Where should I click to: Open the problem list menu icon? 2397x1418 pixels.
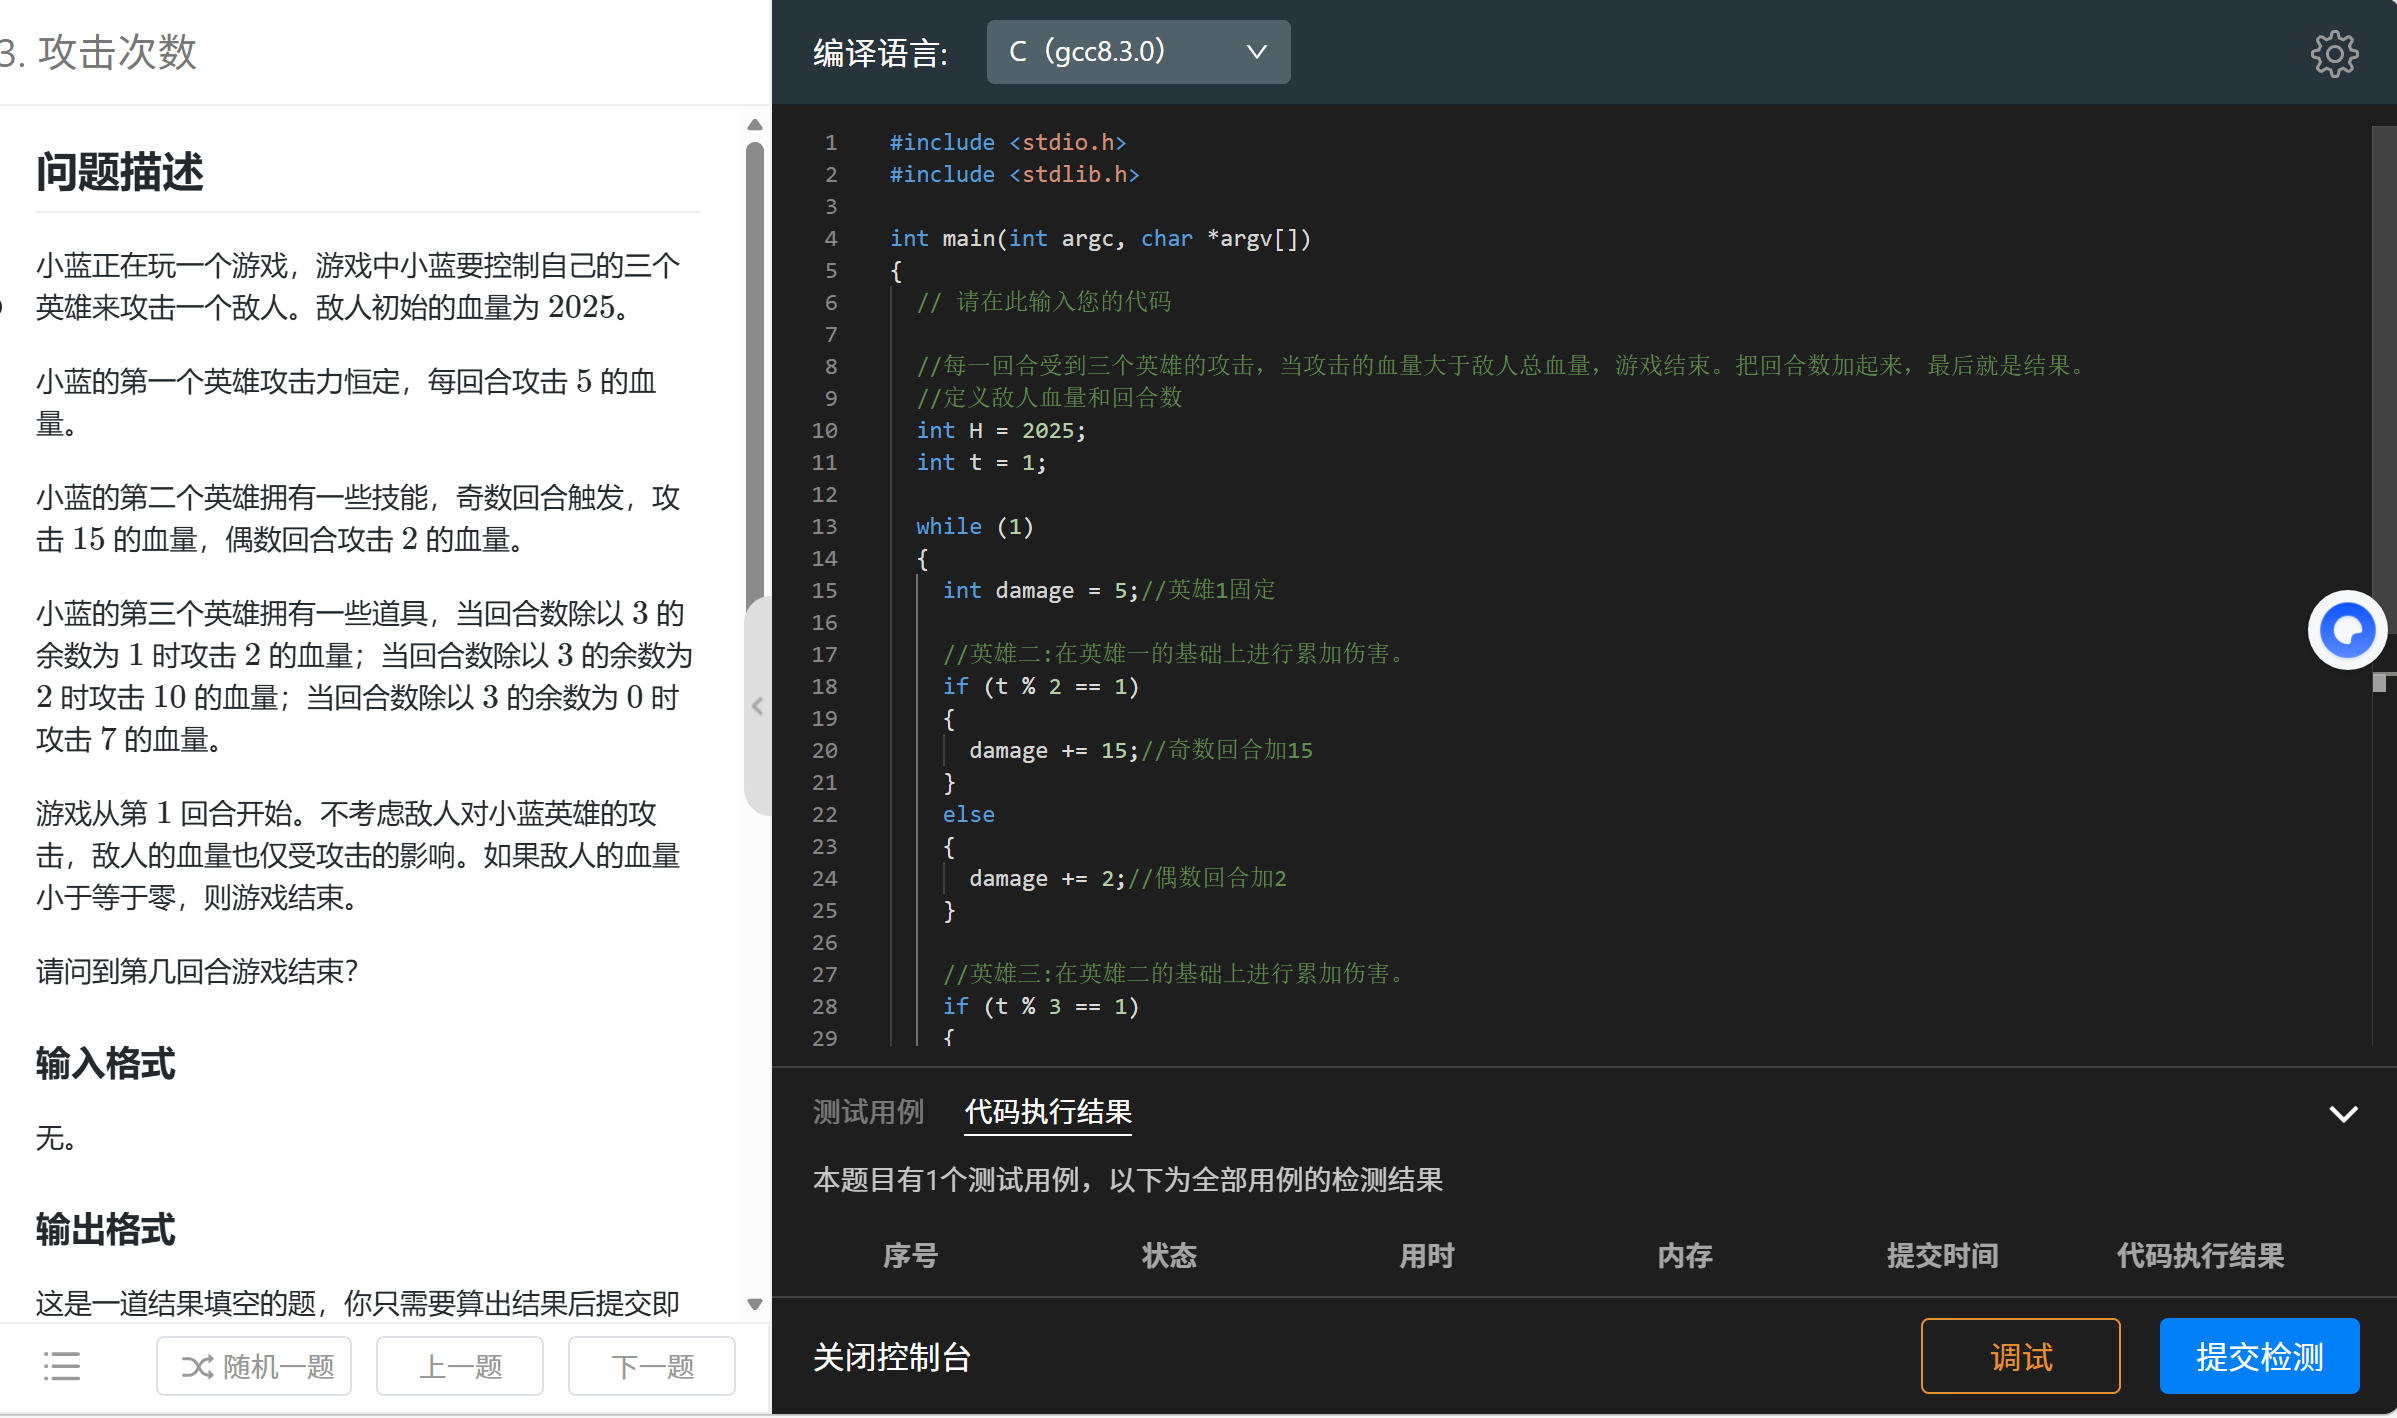(62, 1366)
